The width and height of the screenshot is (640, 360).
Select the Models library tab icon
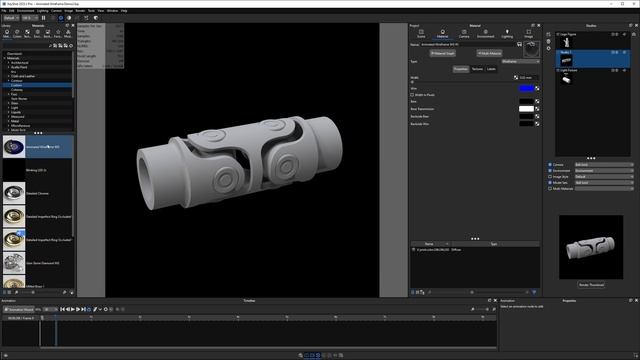point(68,33)
